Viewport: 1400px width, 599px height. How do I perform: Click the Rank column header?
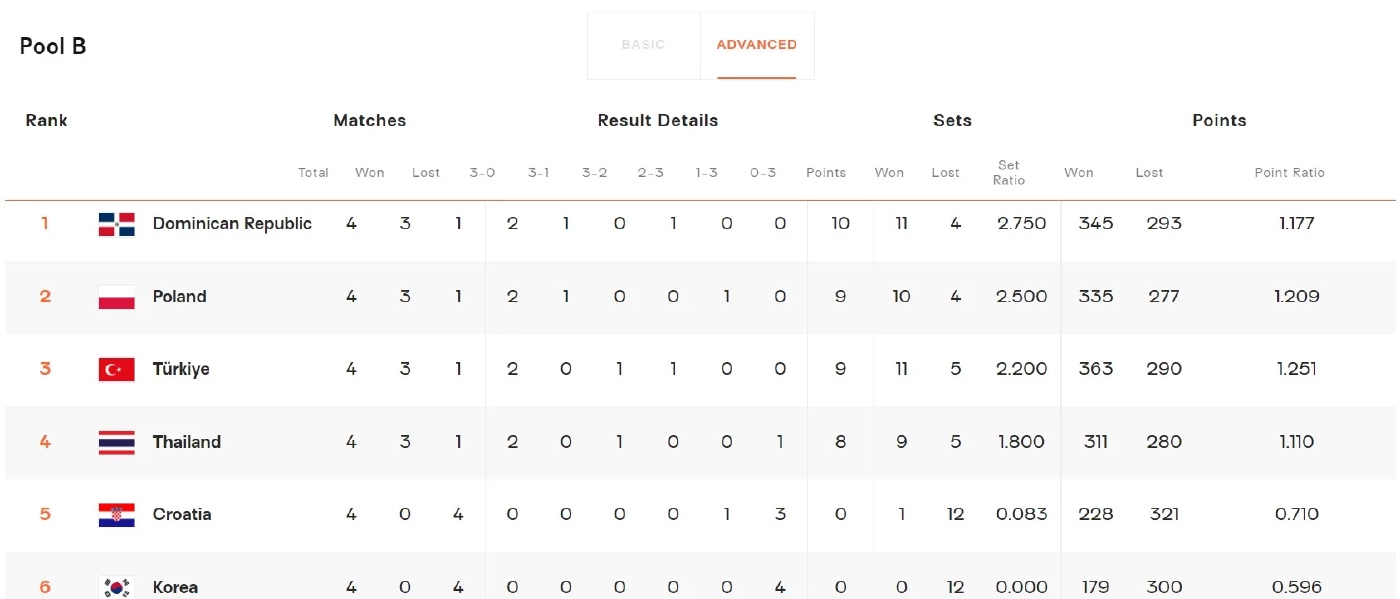pos(46,120)
